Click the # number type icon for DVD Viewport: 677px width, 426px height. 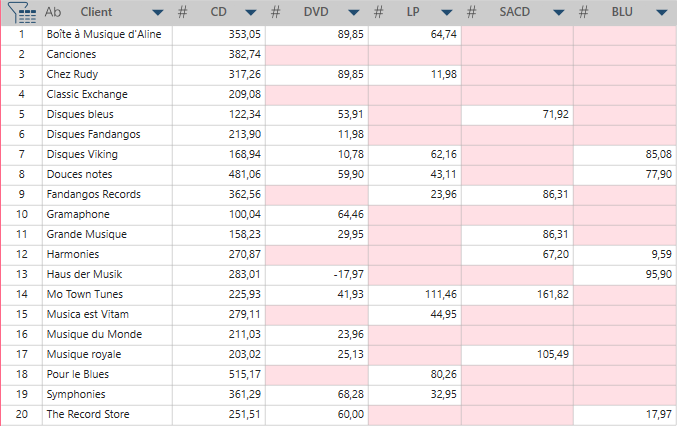tap(277, 13)
